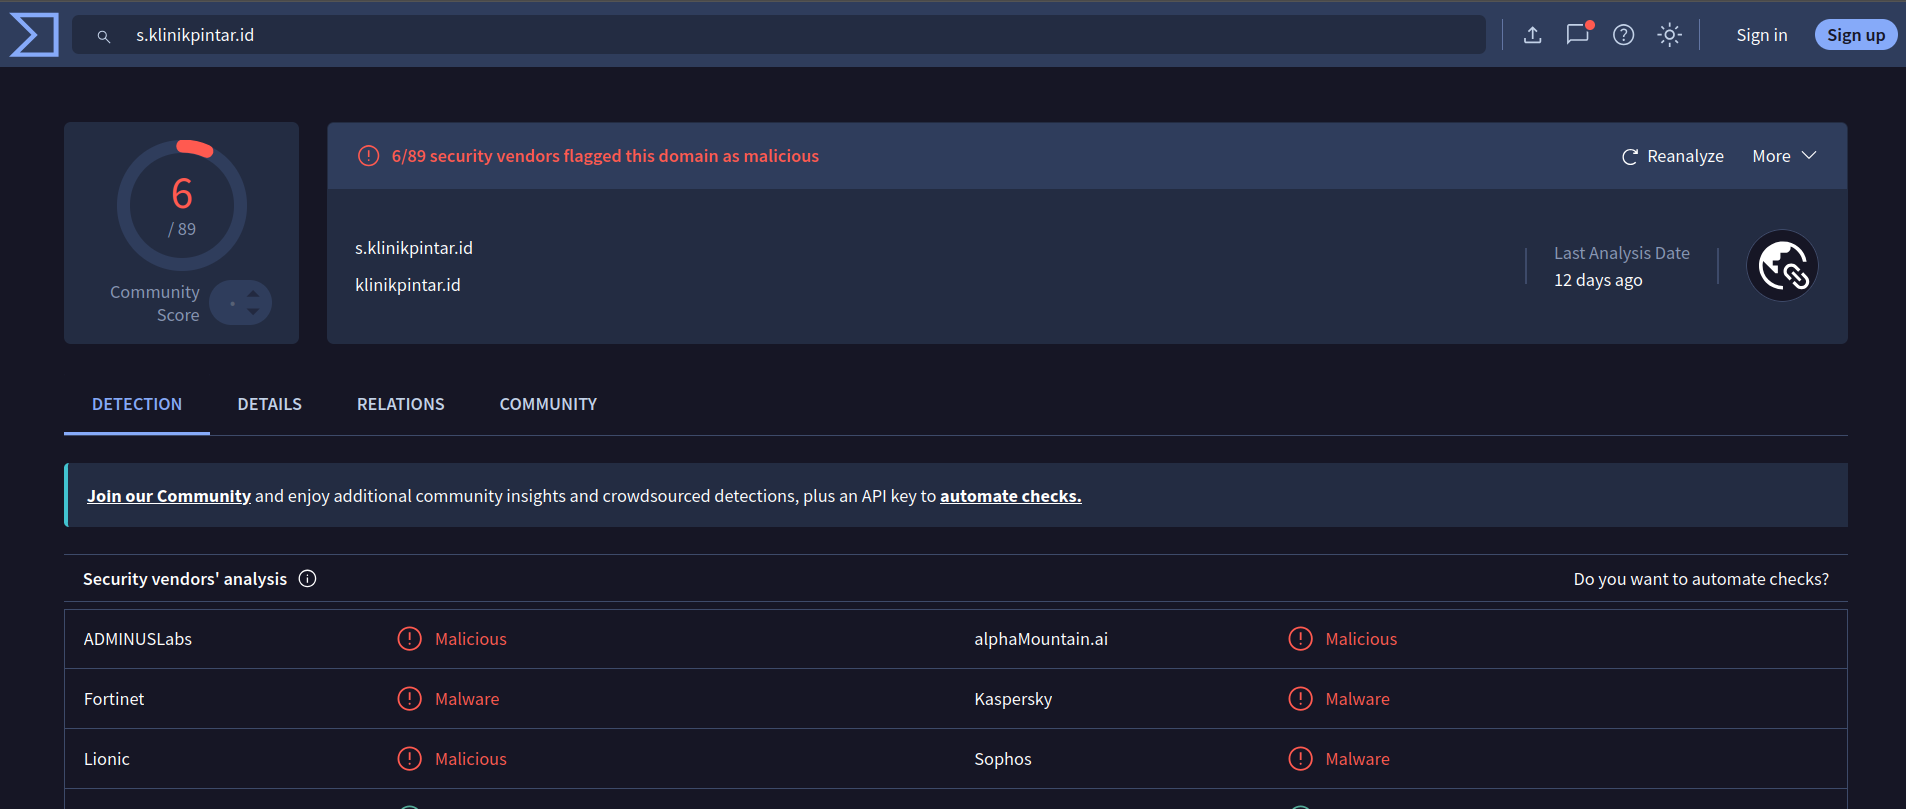
Task: Click the ADMINUSLabs vendor name
Action: (138, 639)
